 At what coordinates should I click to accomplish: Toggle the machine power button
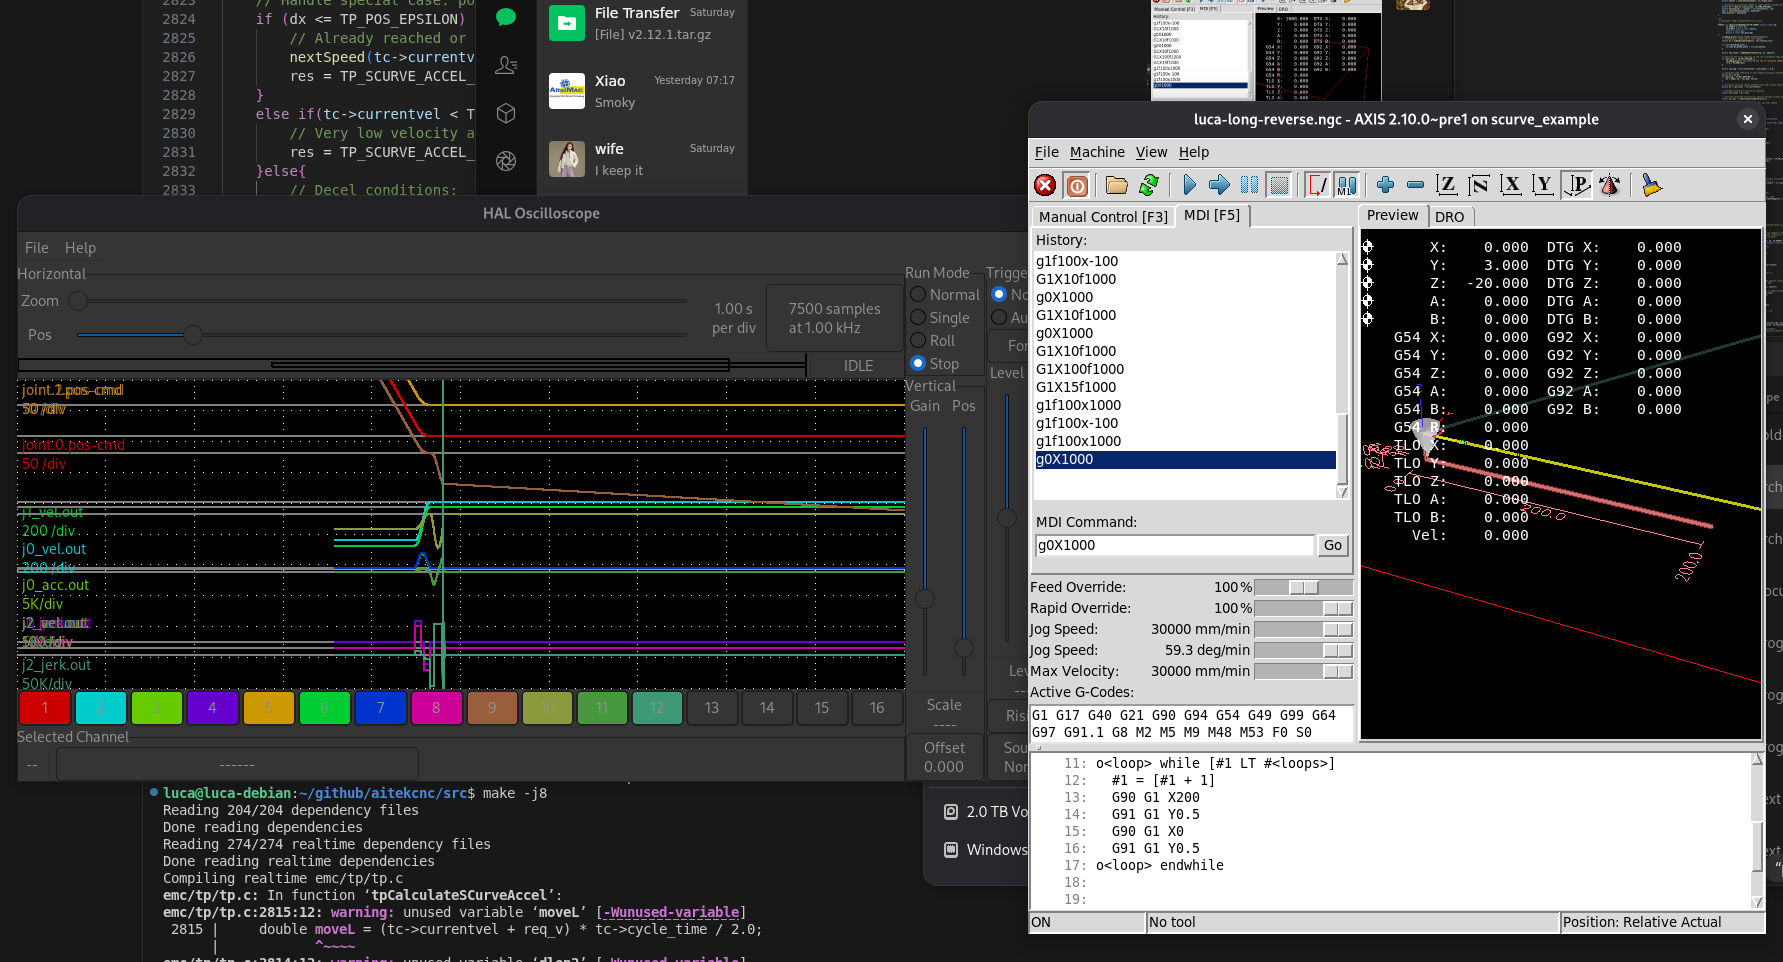pos(1077,185)
